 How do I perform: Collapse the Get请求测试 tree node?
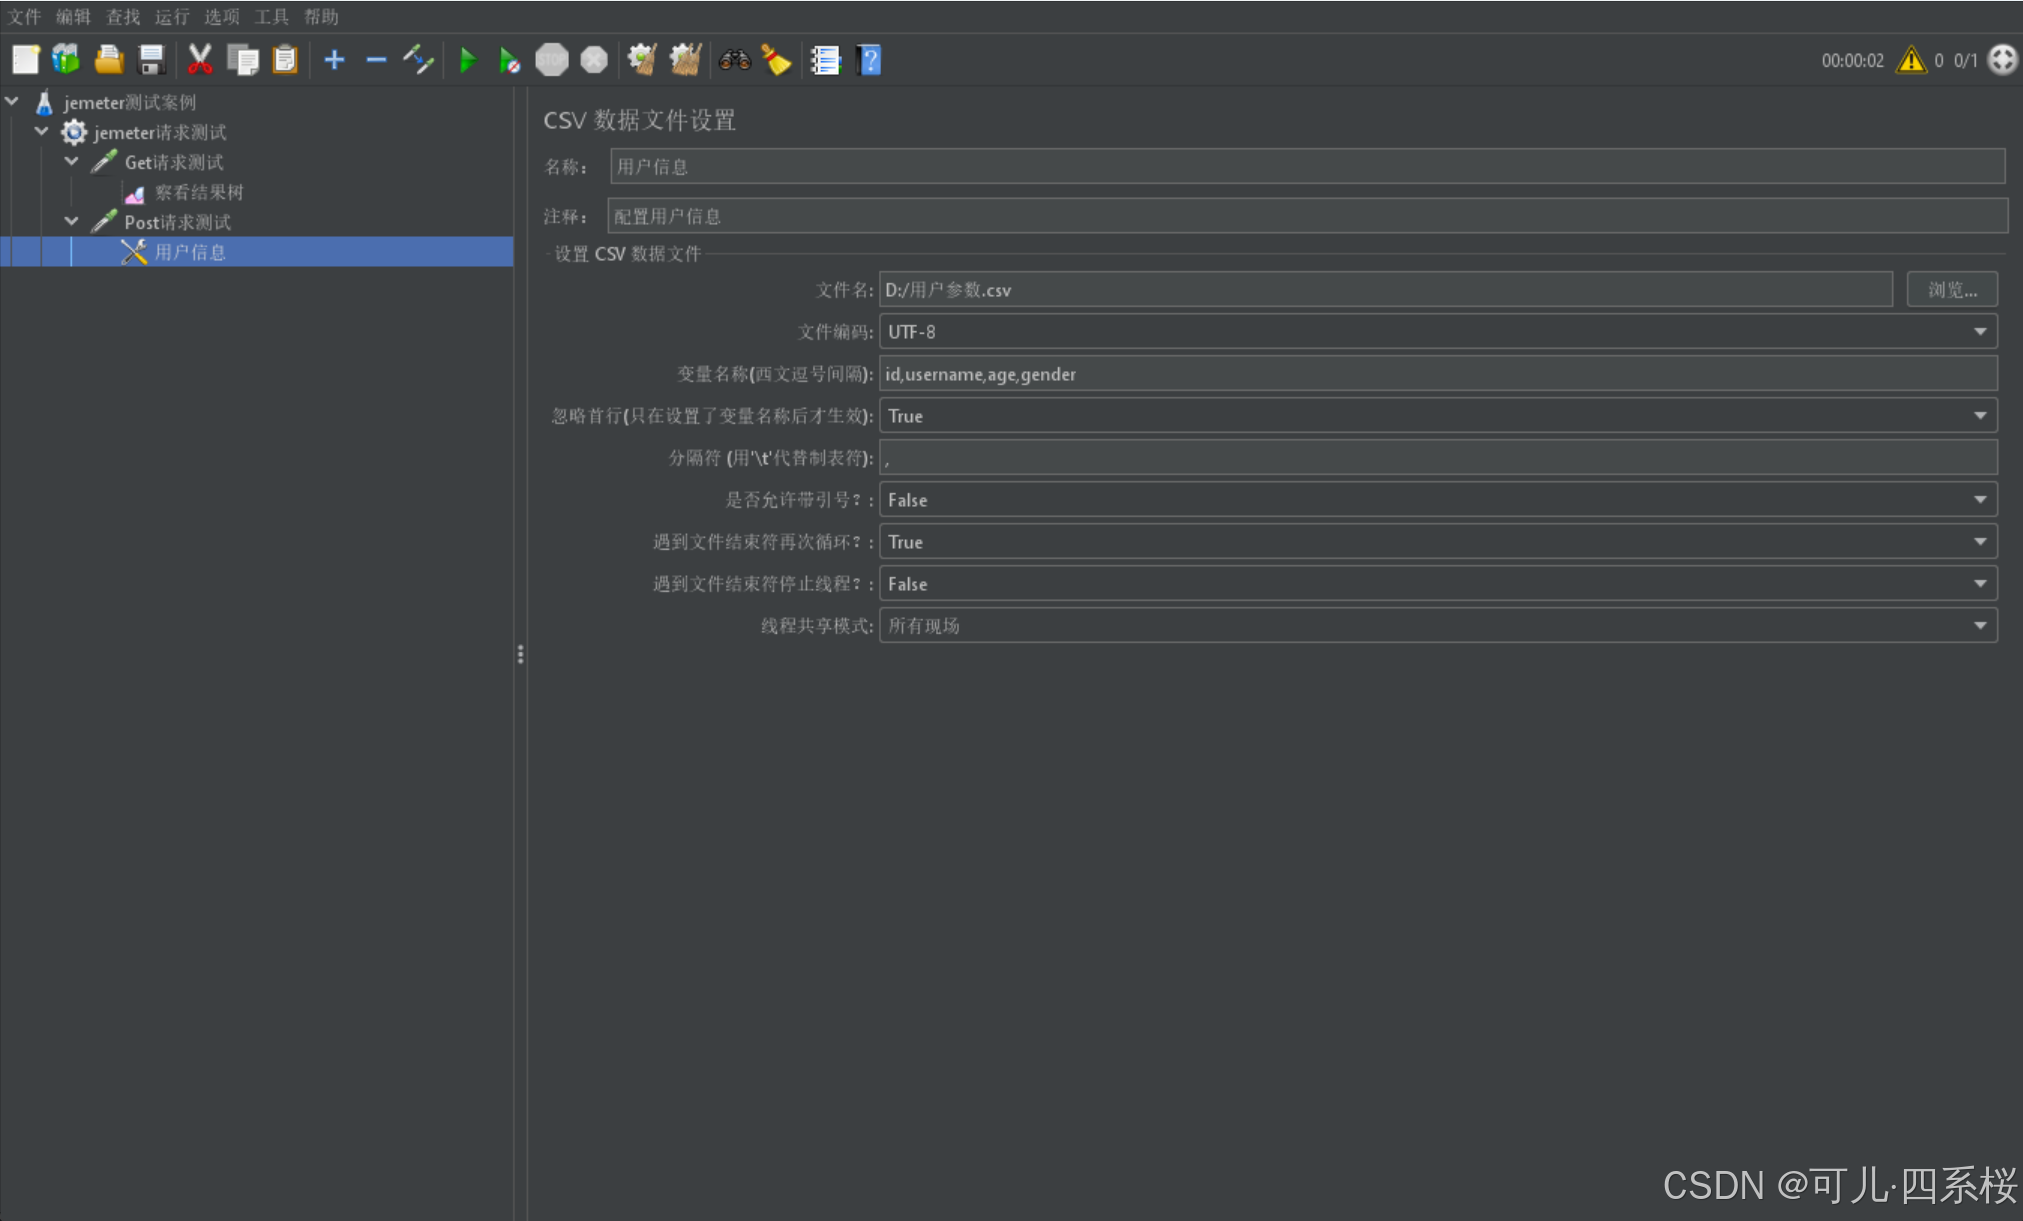72,161
